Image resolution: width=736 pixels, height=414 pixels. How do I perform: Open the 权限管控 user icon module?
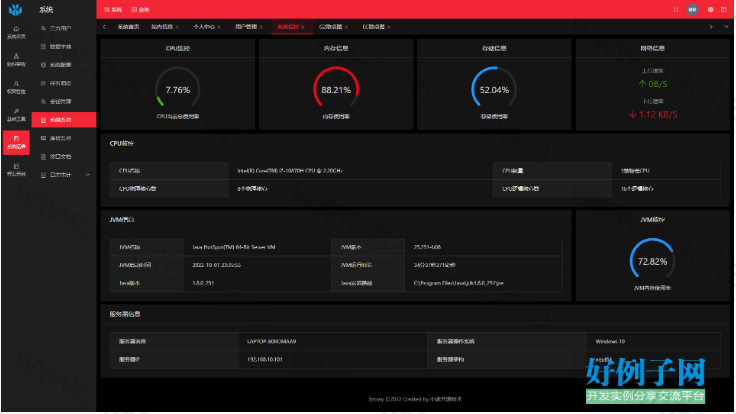click(16, 87)
